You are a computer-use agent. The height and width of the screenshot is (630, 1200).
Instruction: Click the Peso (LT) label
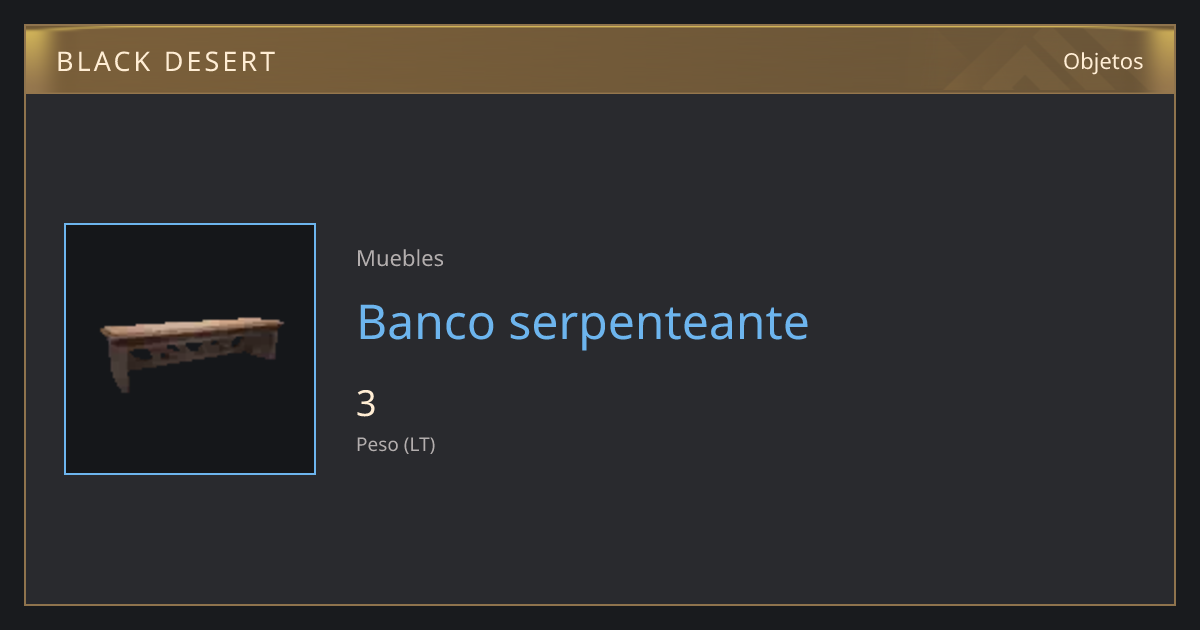[x=396, y=445]
